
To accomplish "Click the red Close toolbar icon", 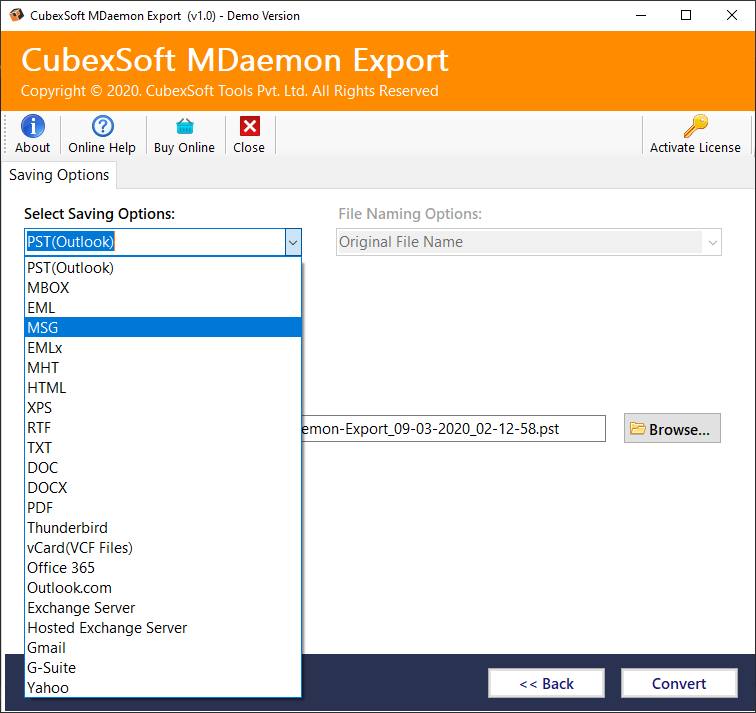I will pos(249,126).
